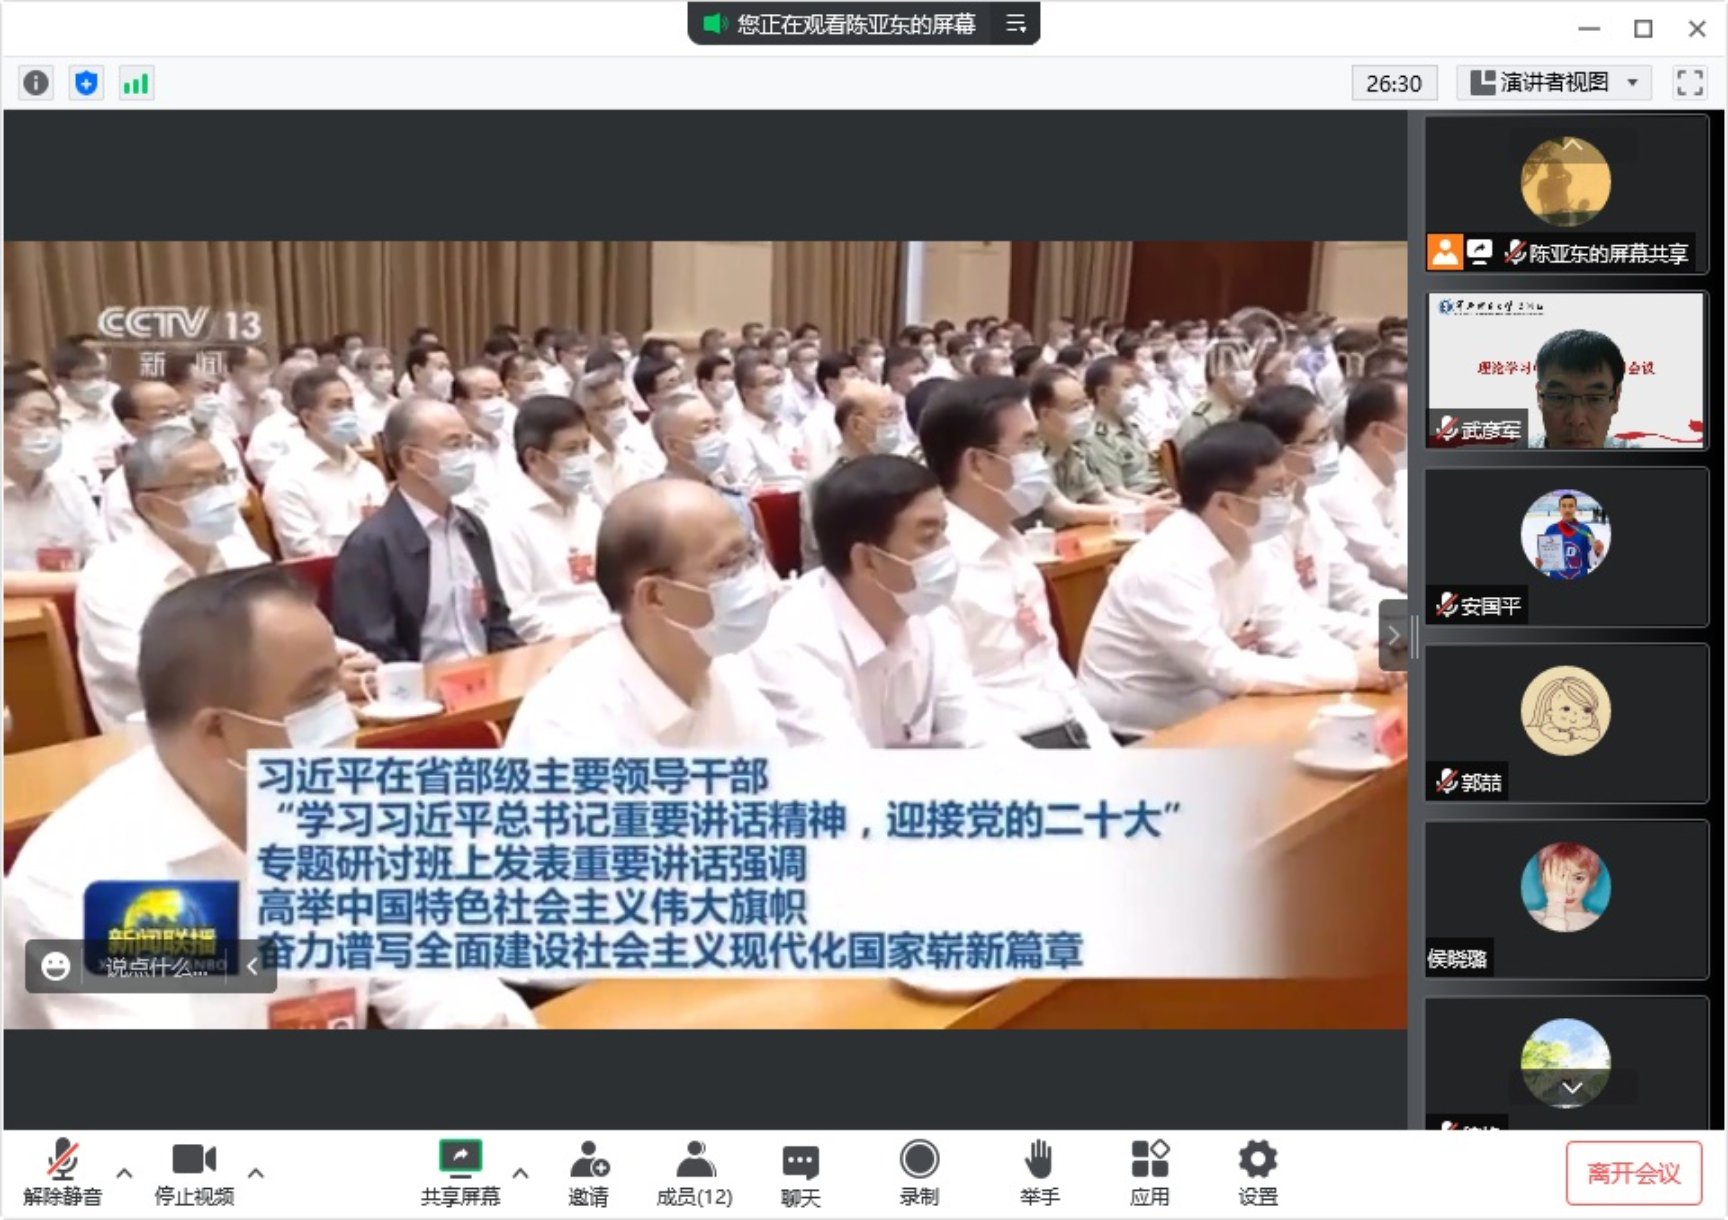Click the shared CCTV video area

click(704, 634)
